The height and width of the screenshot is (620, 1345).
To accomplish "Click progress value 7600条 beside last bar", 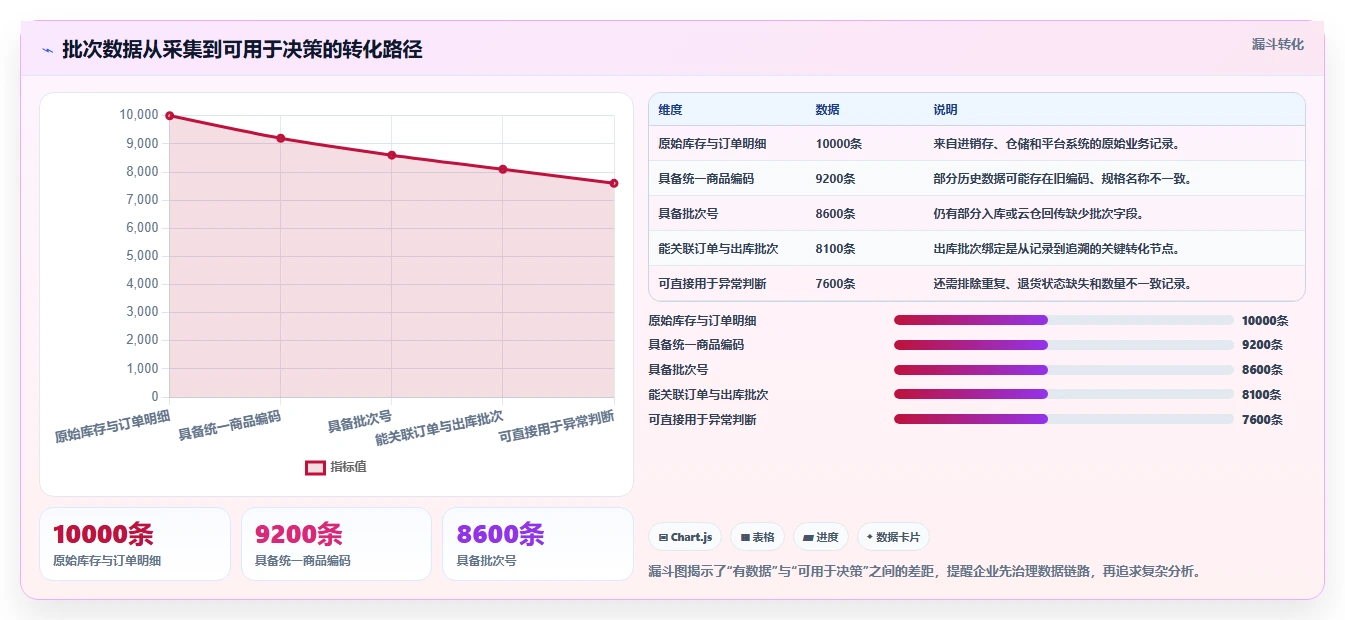I will (x=1262, y=420).
